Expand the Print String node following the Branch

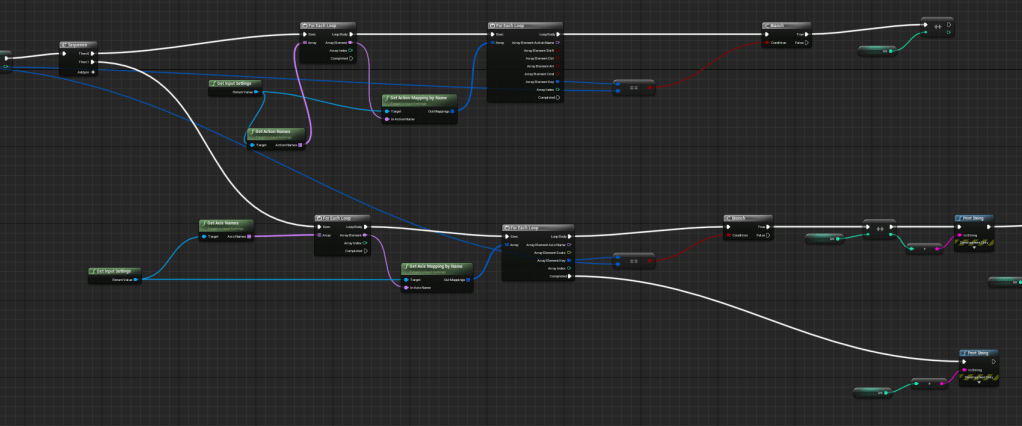pyautogui.click(x=974, y=249)
